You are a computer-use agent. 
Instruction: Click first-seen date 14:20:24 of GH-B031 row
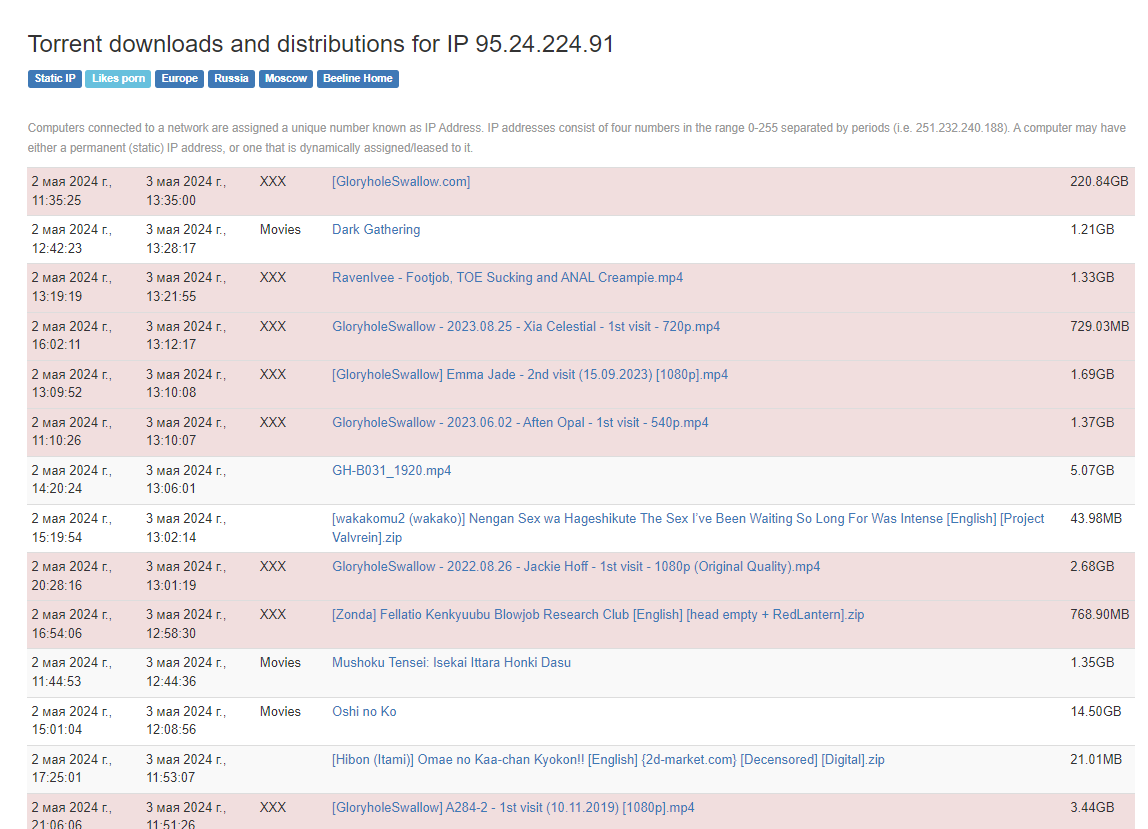click(71, 480)
